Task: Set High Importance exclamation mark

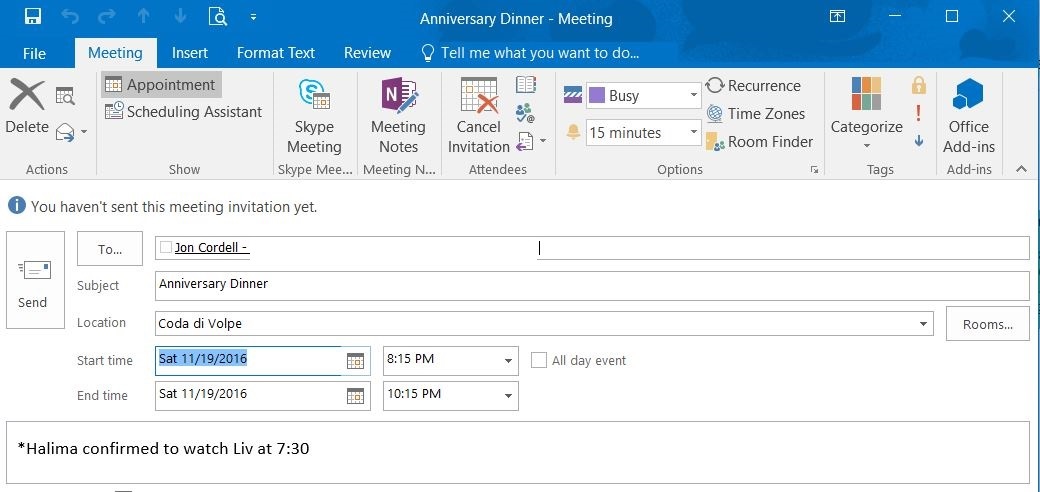Action: coord(919,113)
